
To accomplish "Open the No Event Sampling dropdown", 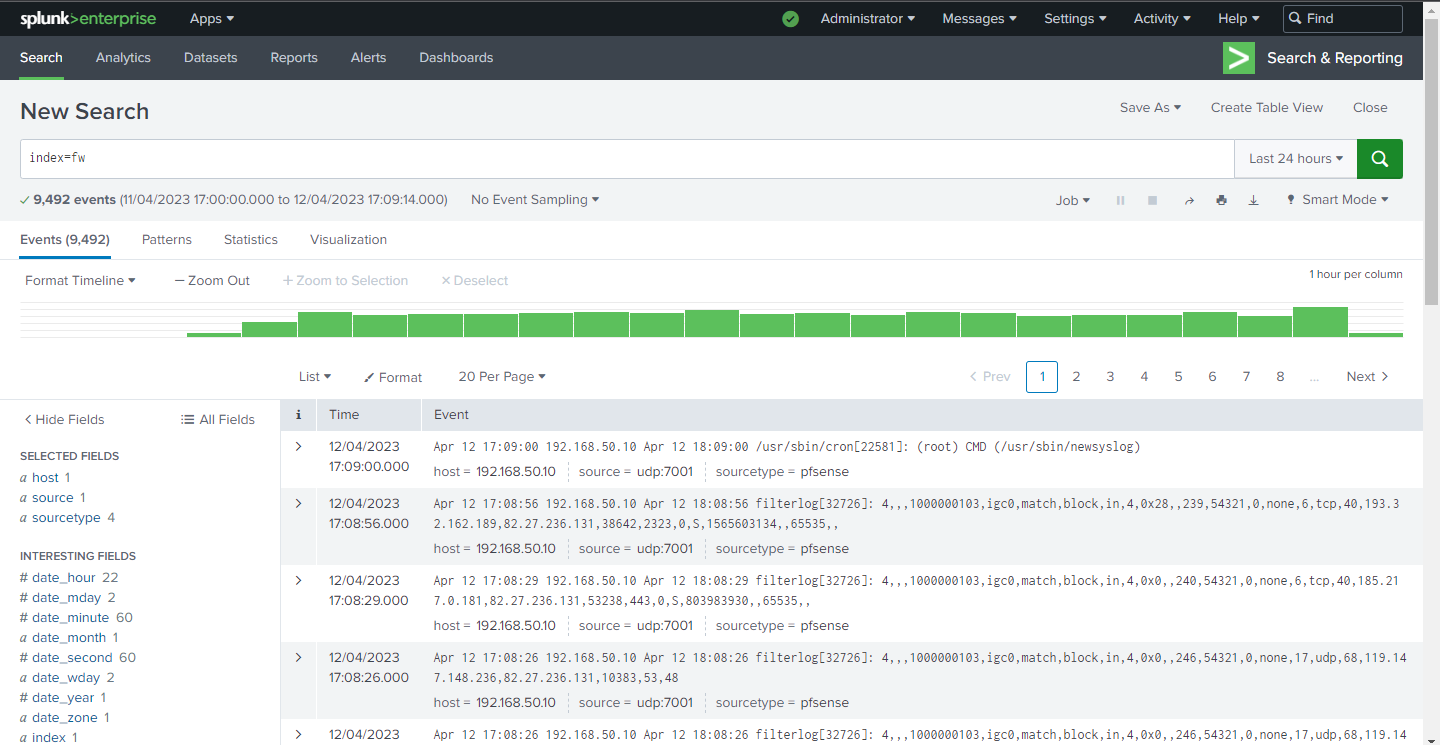I will click(x=534, y=199).
